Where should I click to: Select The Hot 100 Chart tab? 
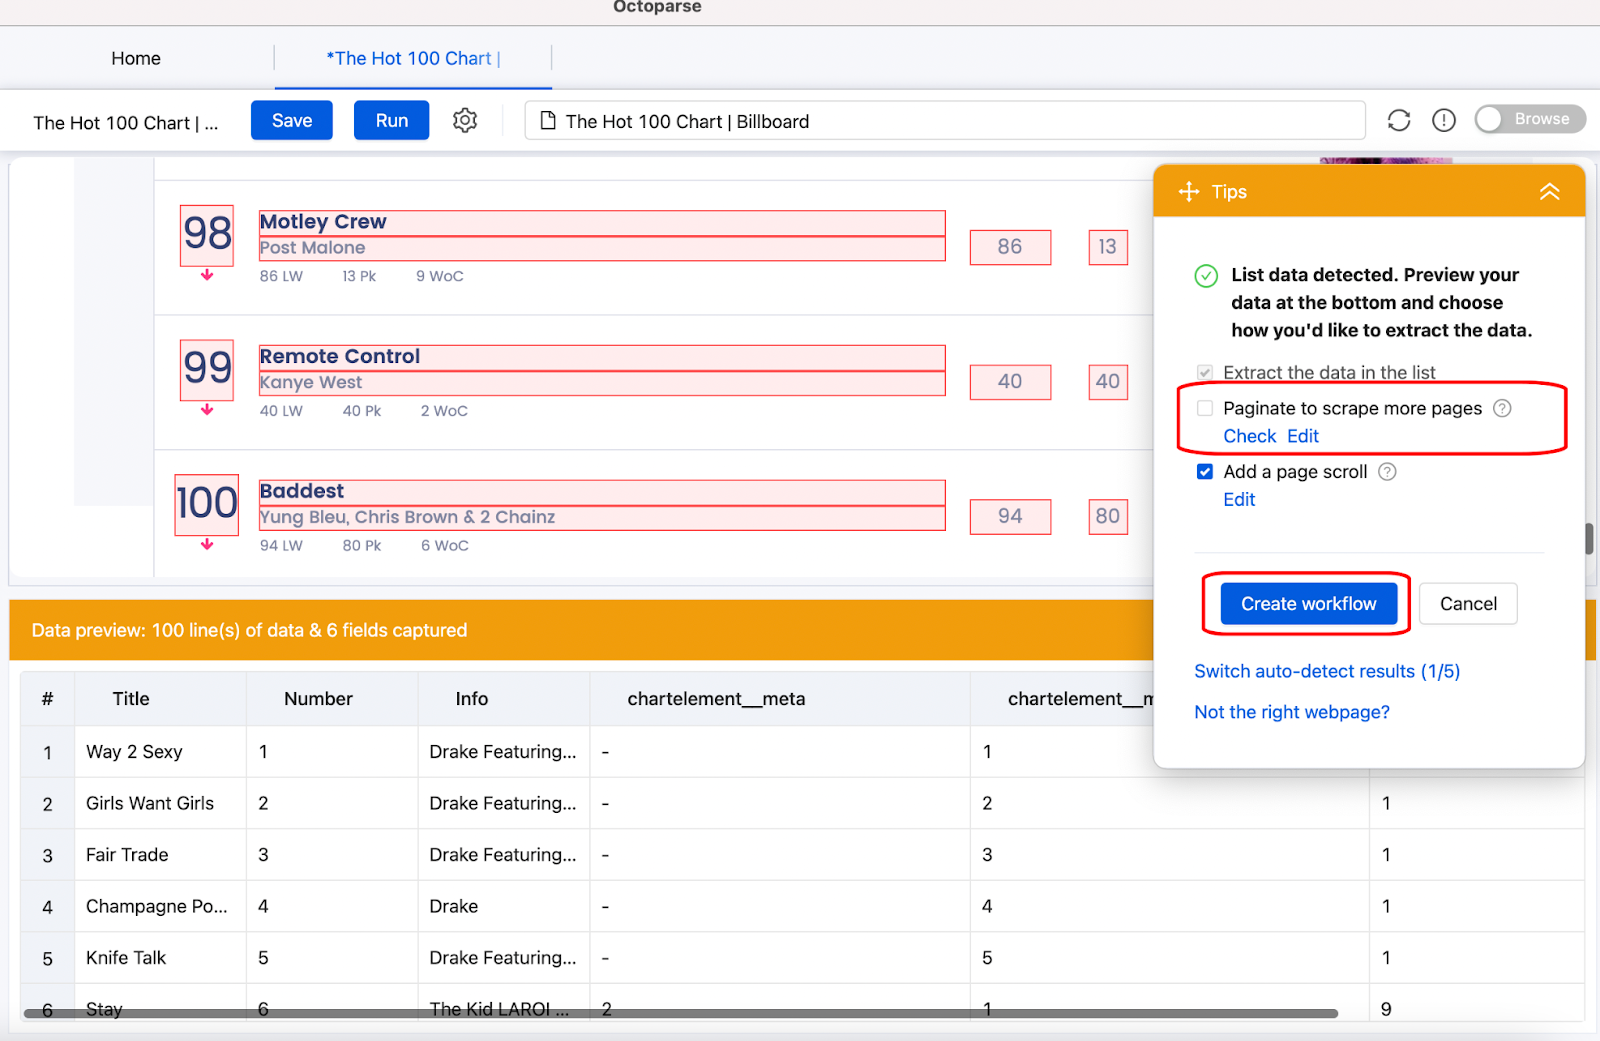point(413,58)
